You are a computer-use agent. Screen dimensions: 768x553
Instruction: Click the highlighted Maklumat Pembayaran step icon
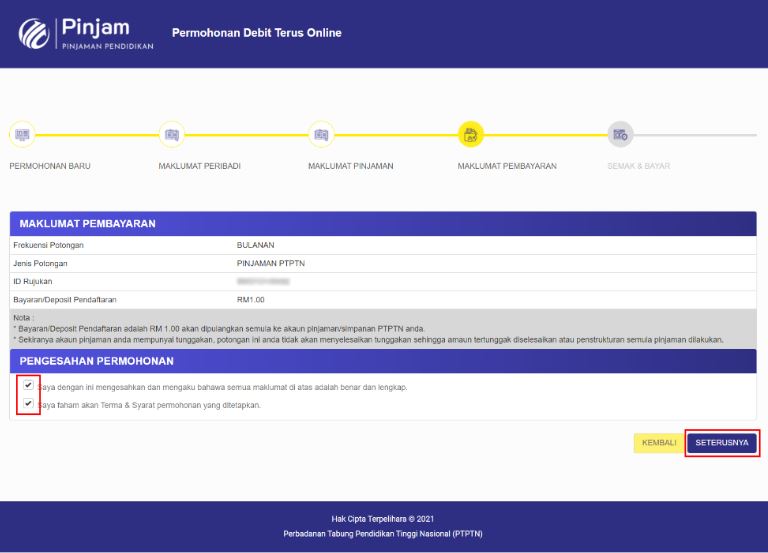(470, 134)
